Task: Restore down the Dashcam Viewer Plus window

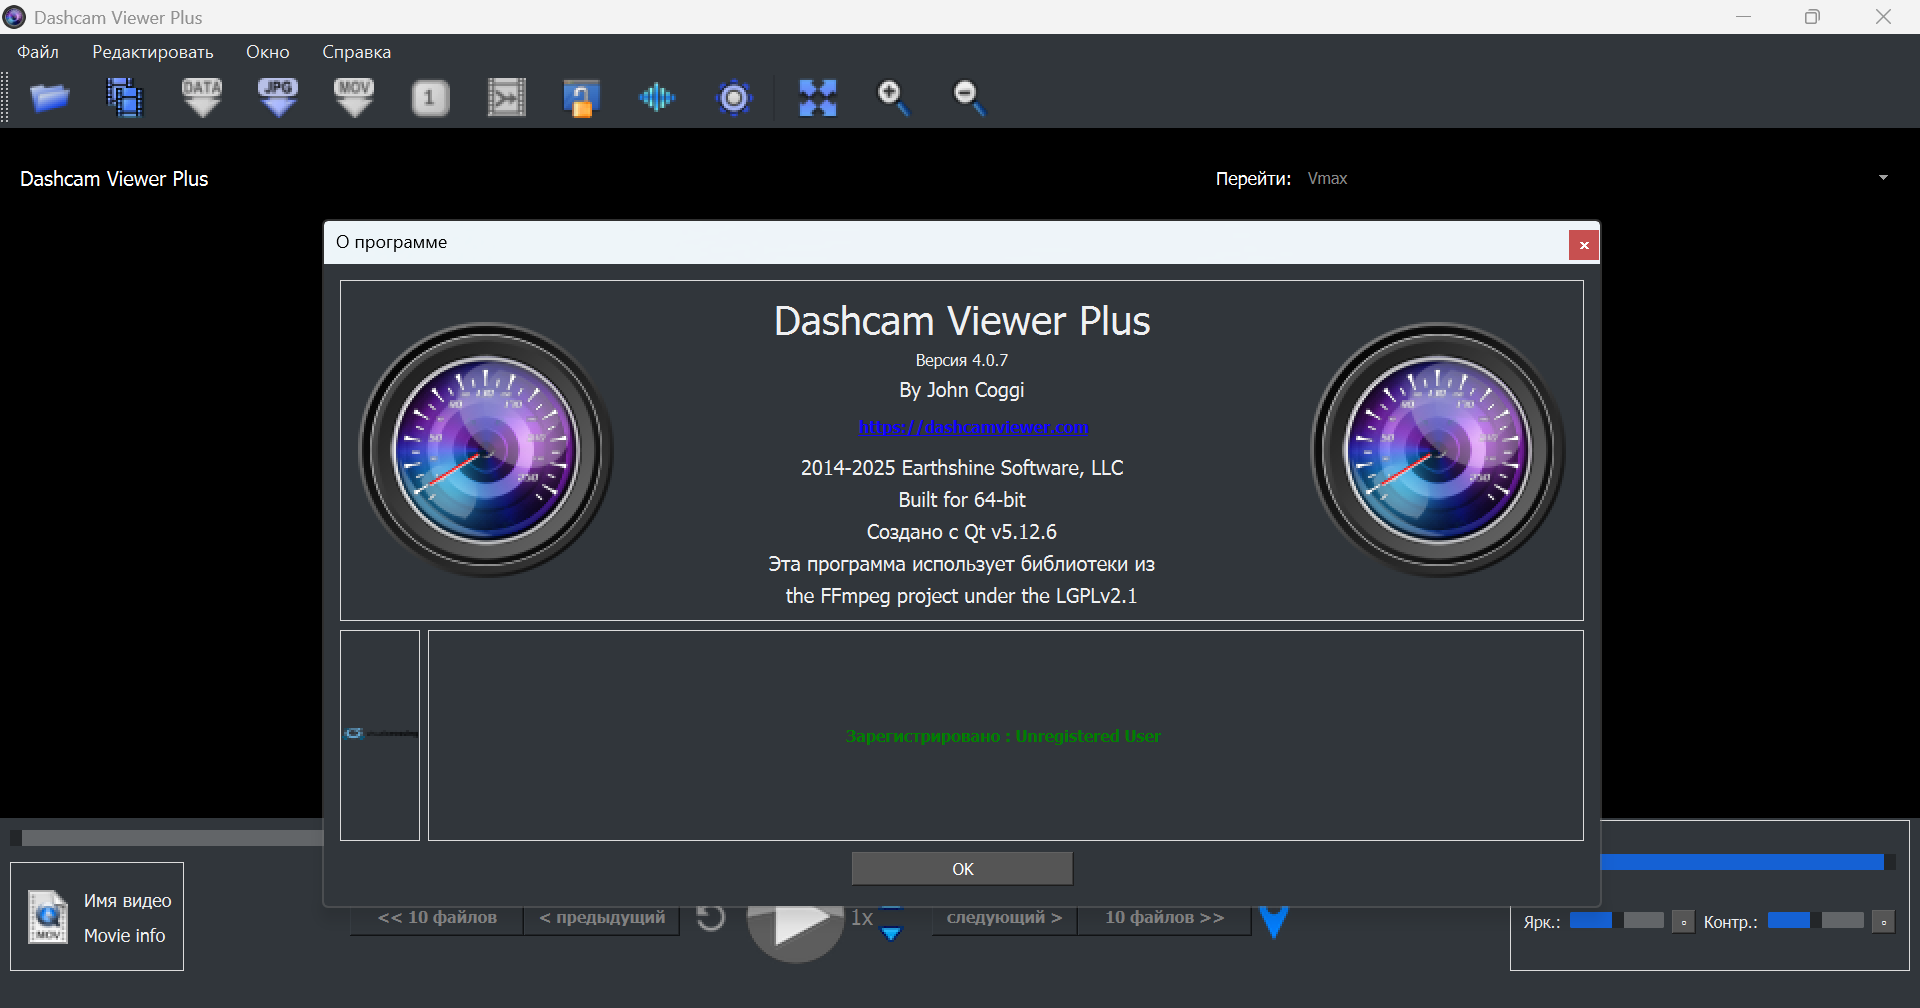Action: [x=1812, y=17]
